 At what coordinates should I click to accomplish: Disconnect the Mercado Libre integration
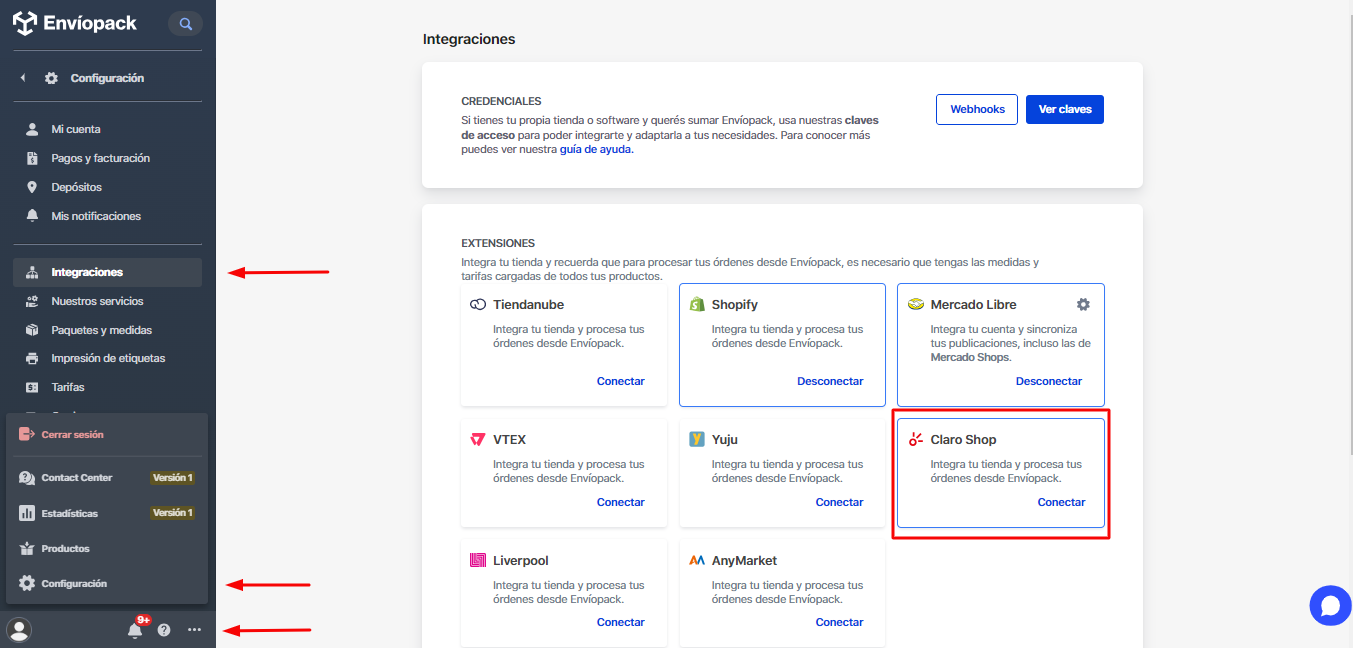[1049, 381]
